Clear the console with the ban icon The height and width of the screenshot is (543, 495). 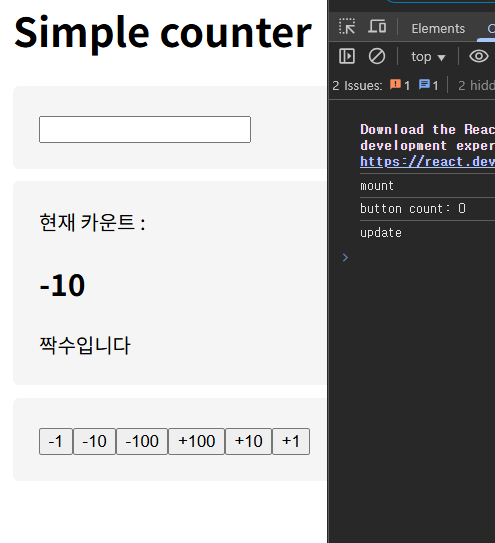pyautogui.click(x=377, y=56)
